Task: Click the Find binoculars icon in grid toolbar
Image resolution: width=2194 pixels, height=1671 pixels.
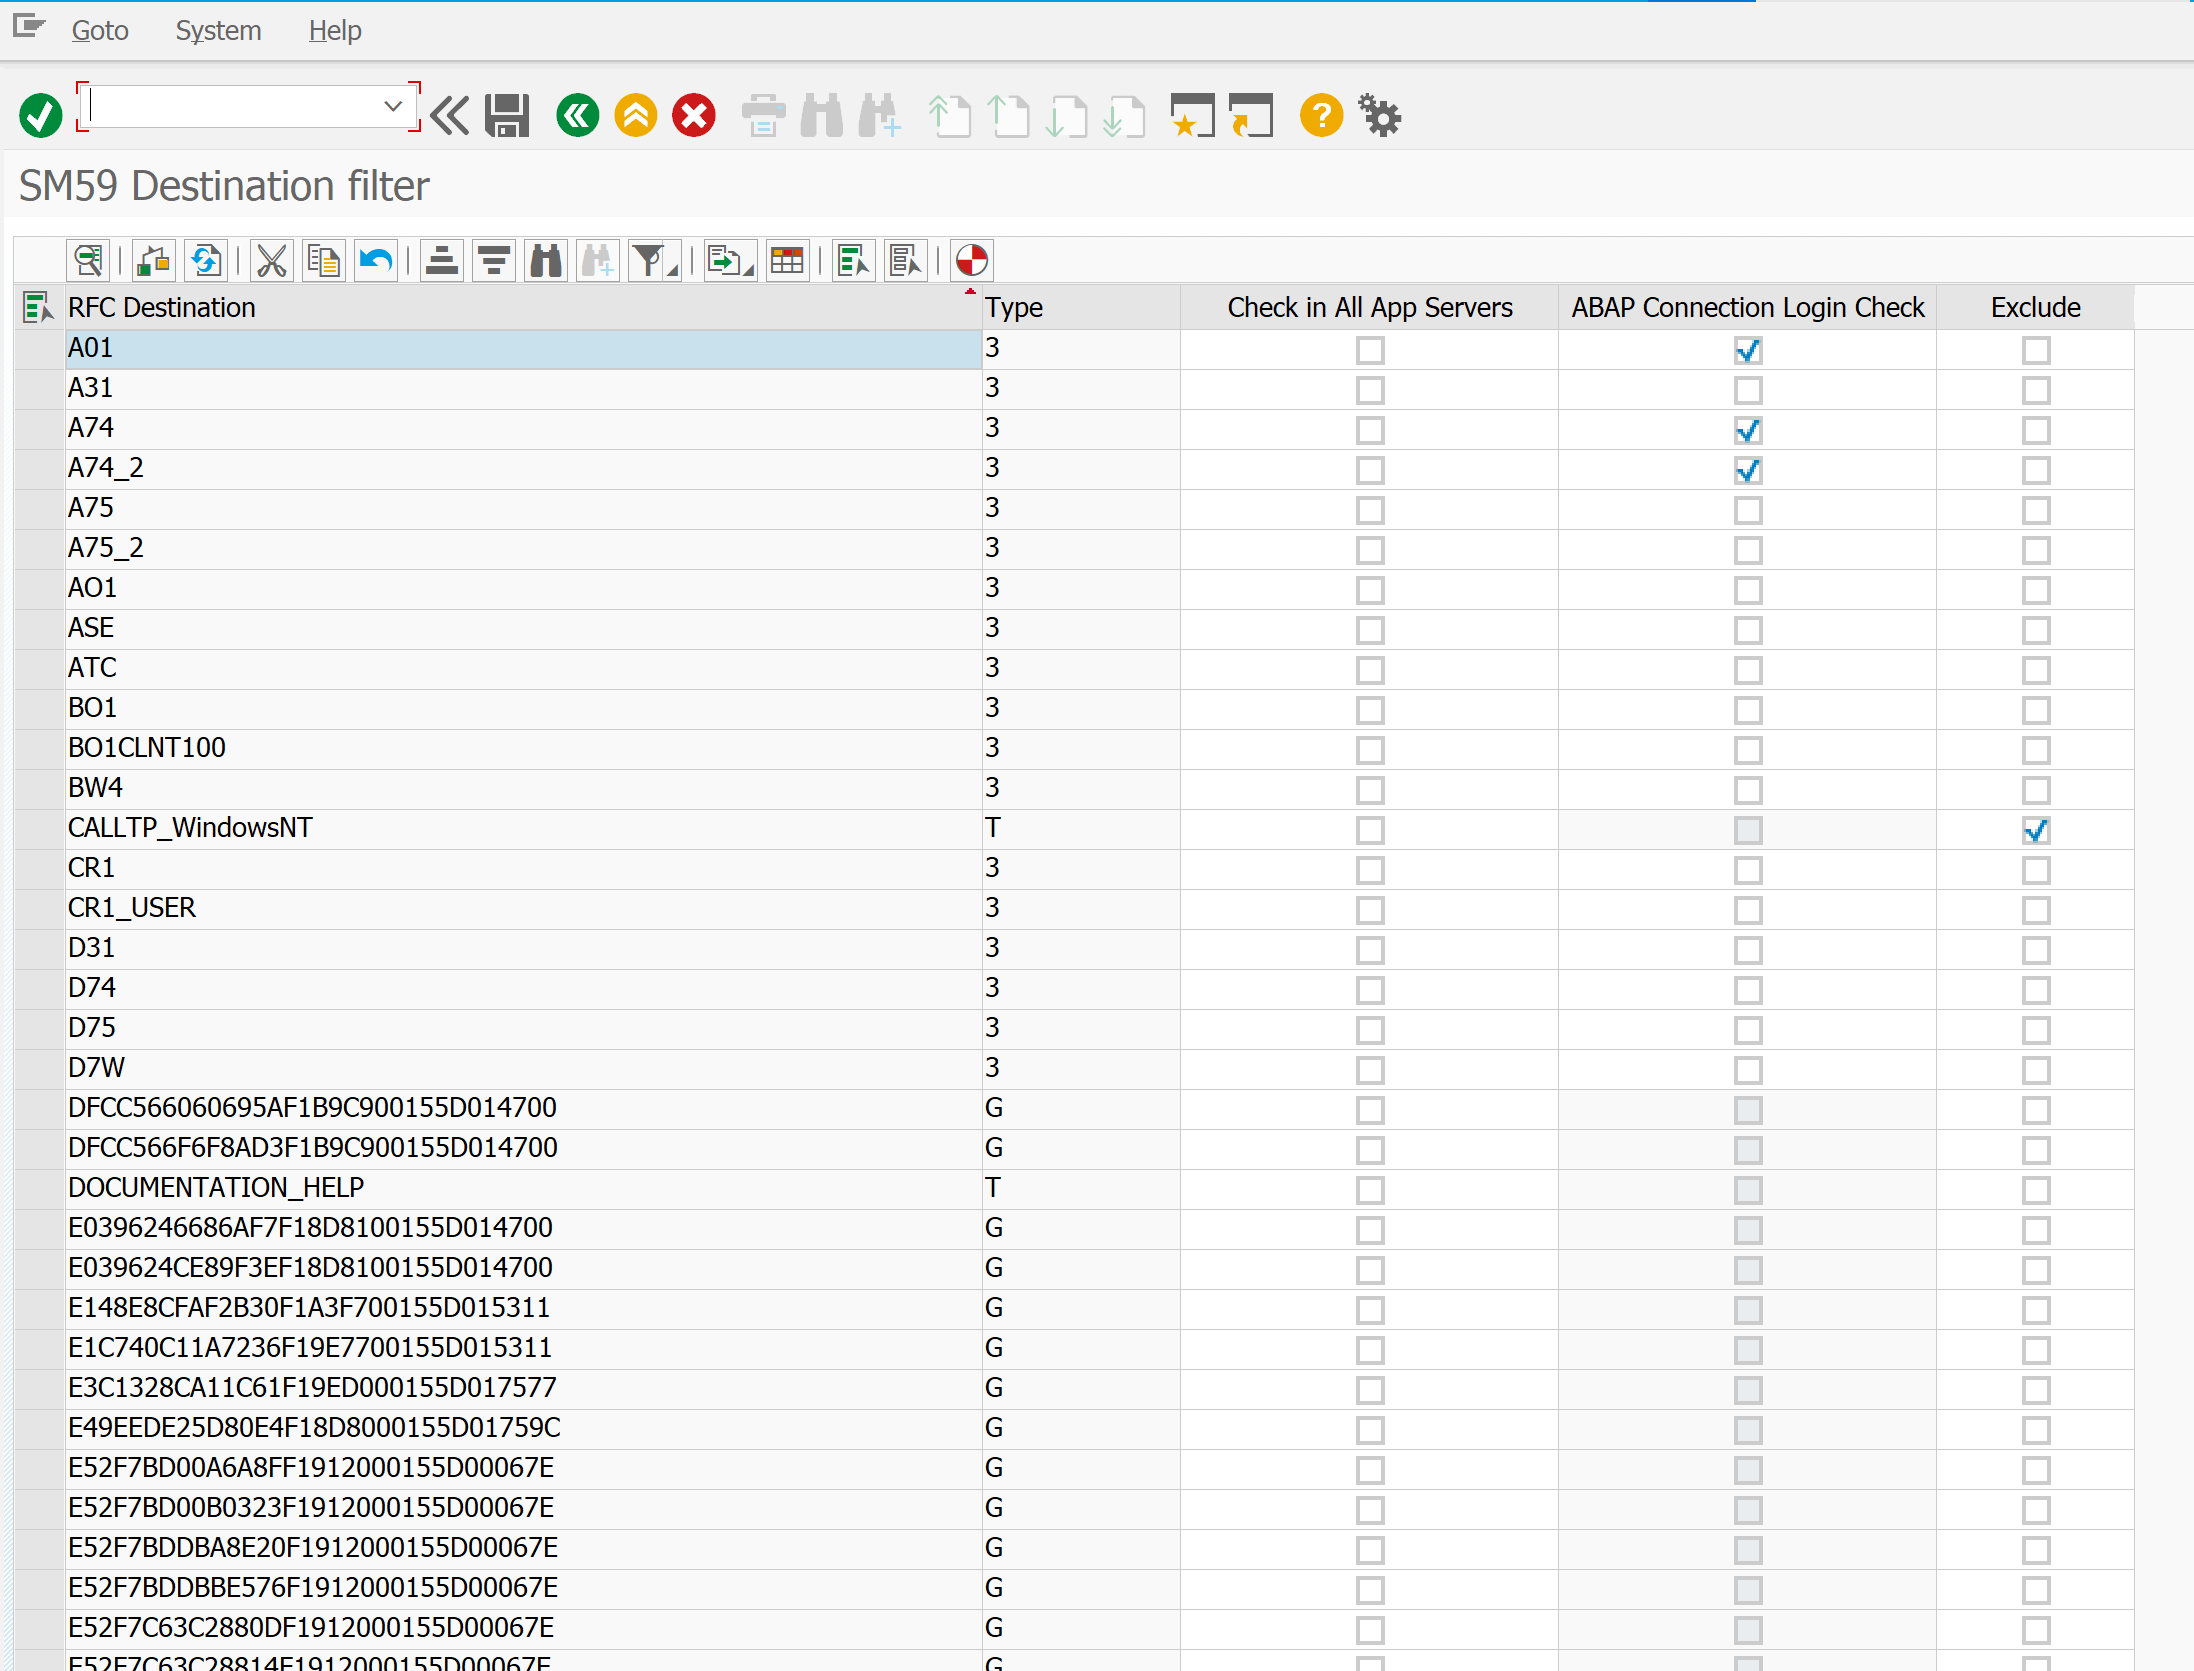Action: click(x=546, y=261)
